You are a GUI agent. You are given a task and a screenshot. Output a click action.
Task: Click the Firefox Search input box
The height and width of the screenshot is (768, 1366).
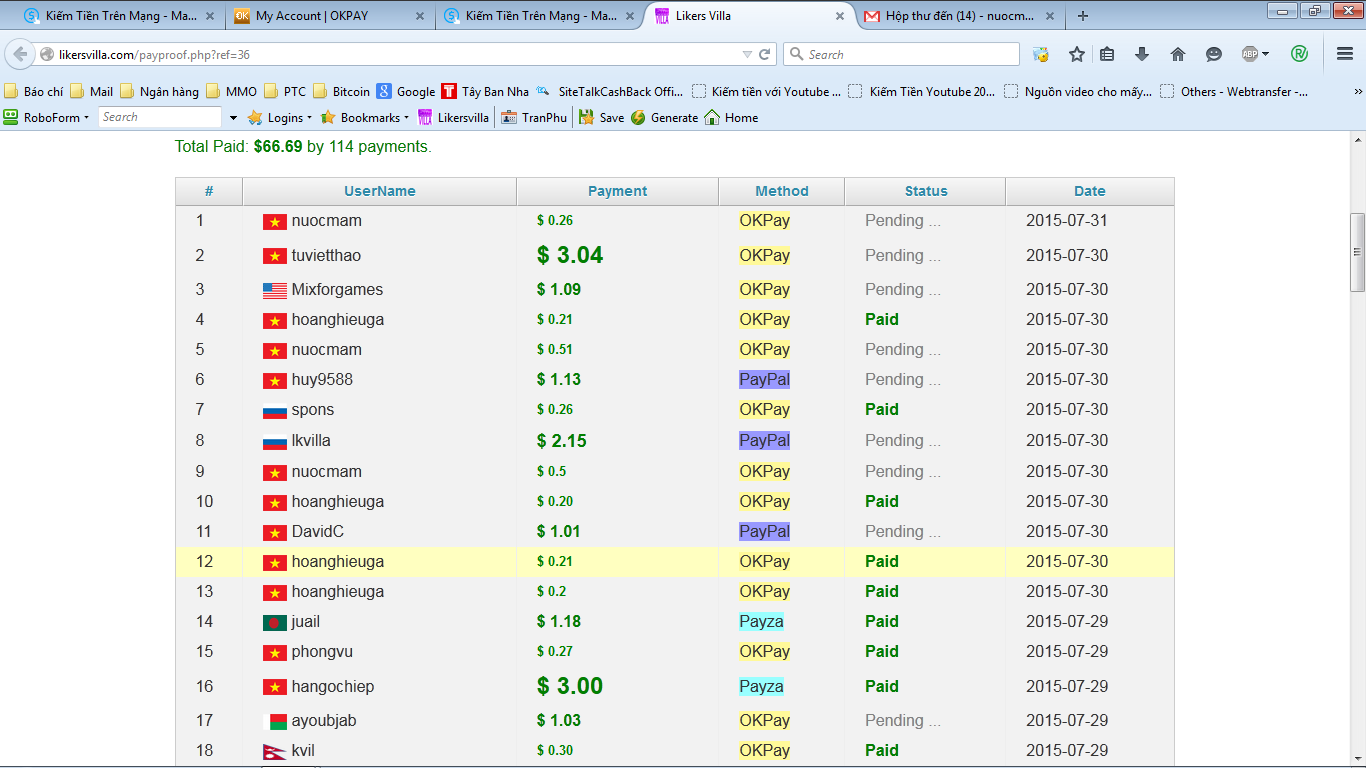(910, 54)
